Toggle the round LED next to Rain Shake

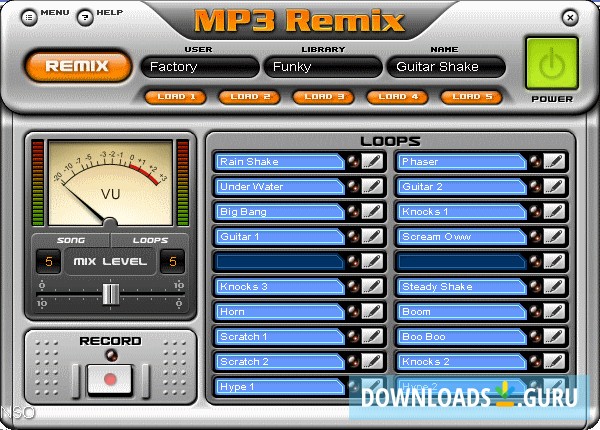pyautogui.click(x=353, y=161)
